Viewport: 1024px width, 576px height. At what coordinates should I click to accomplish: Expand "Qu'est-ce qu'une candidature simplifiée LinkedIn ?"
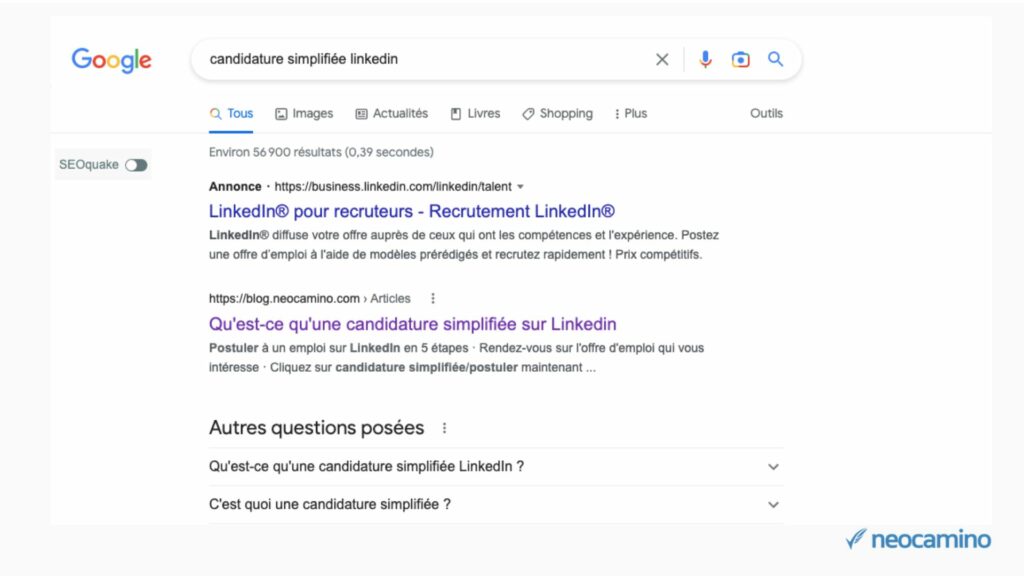pyautogui.click(x=496, y=466)
